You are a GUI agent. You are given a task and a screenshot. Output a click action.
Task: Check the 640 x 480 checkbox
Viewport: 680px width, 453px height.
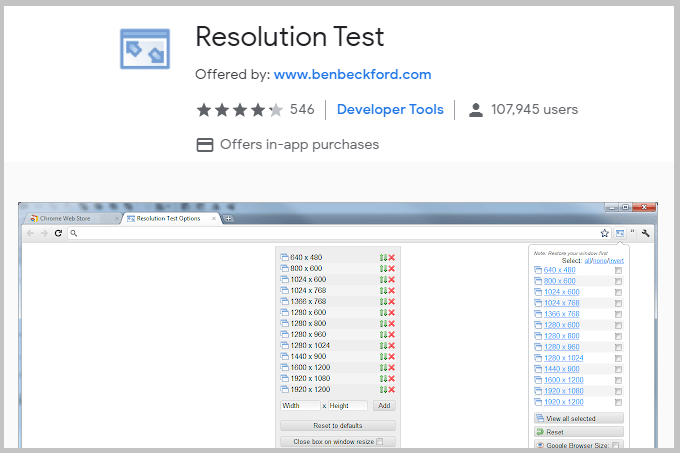click(619, 270)
